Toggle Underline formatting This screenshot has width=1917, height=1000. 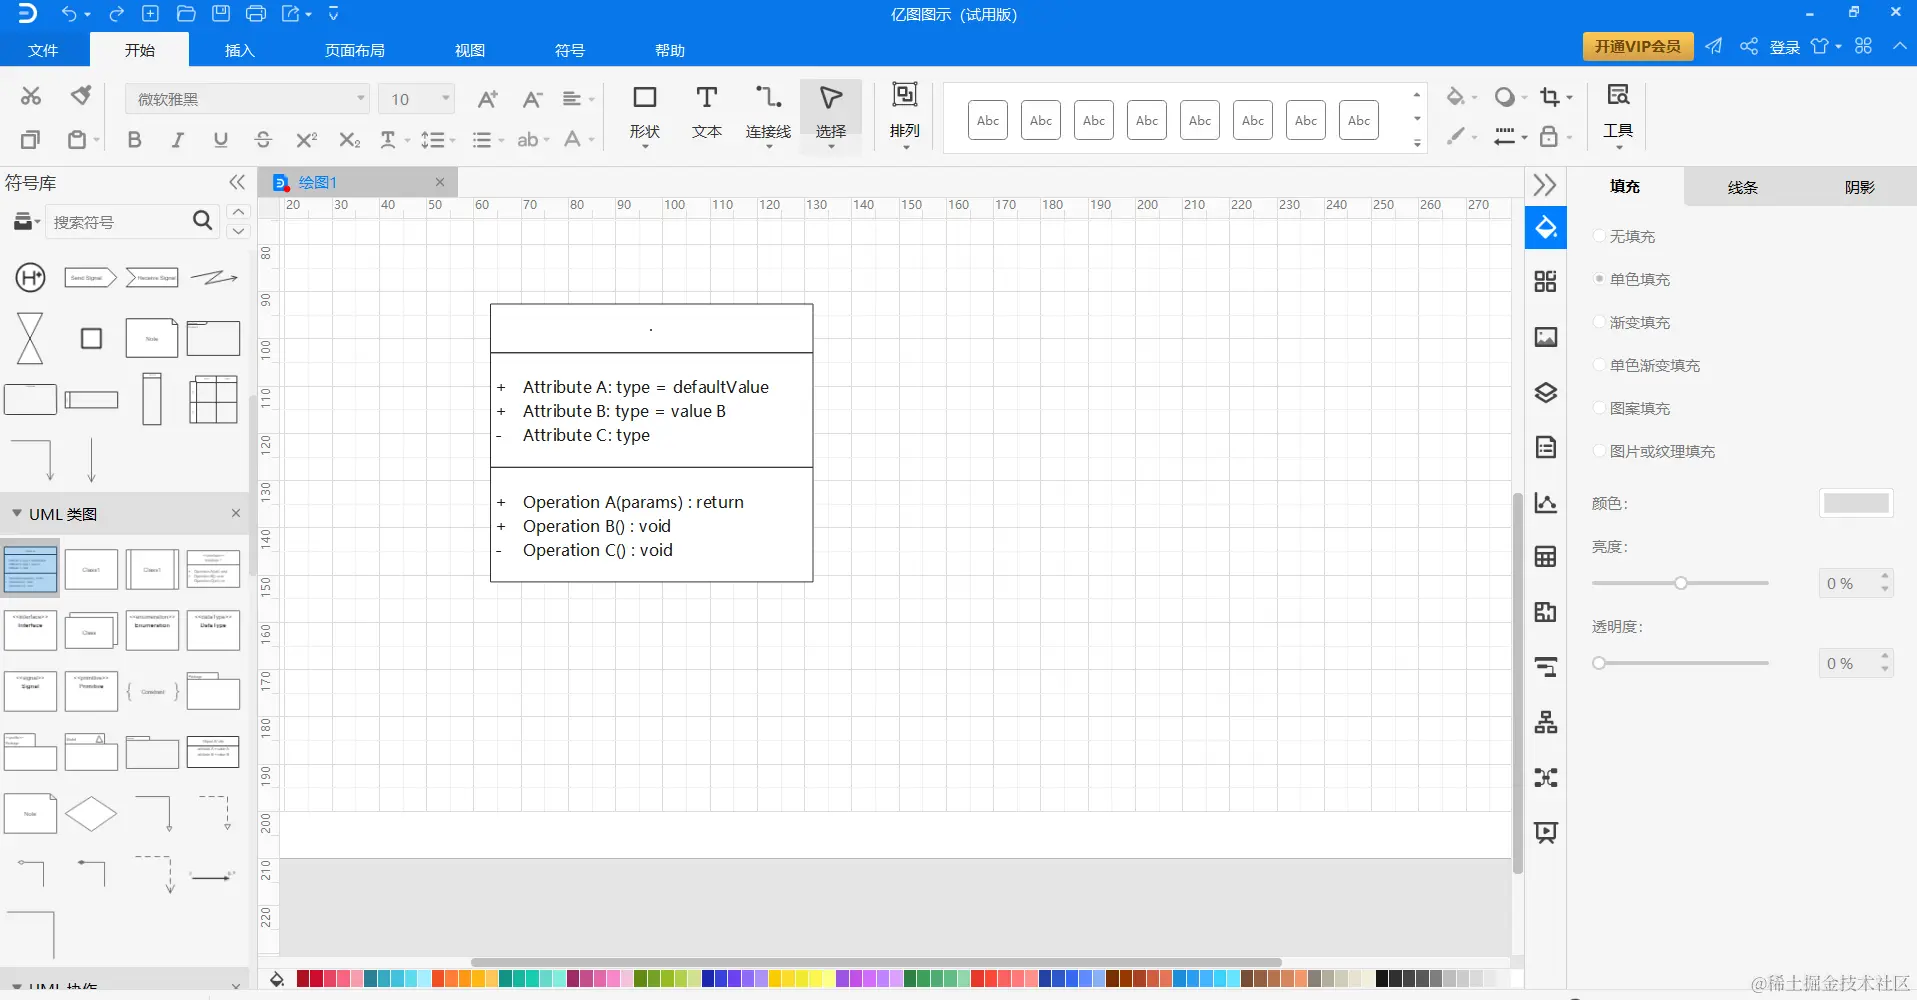coord(221,140)
